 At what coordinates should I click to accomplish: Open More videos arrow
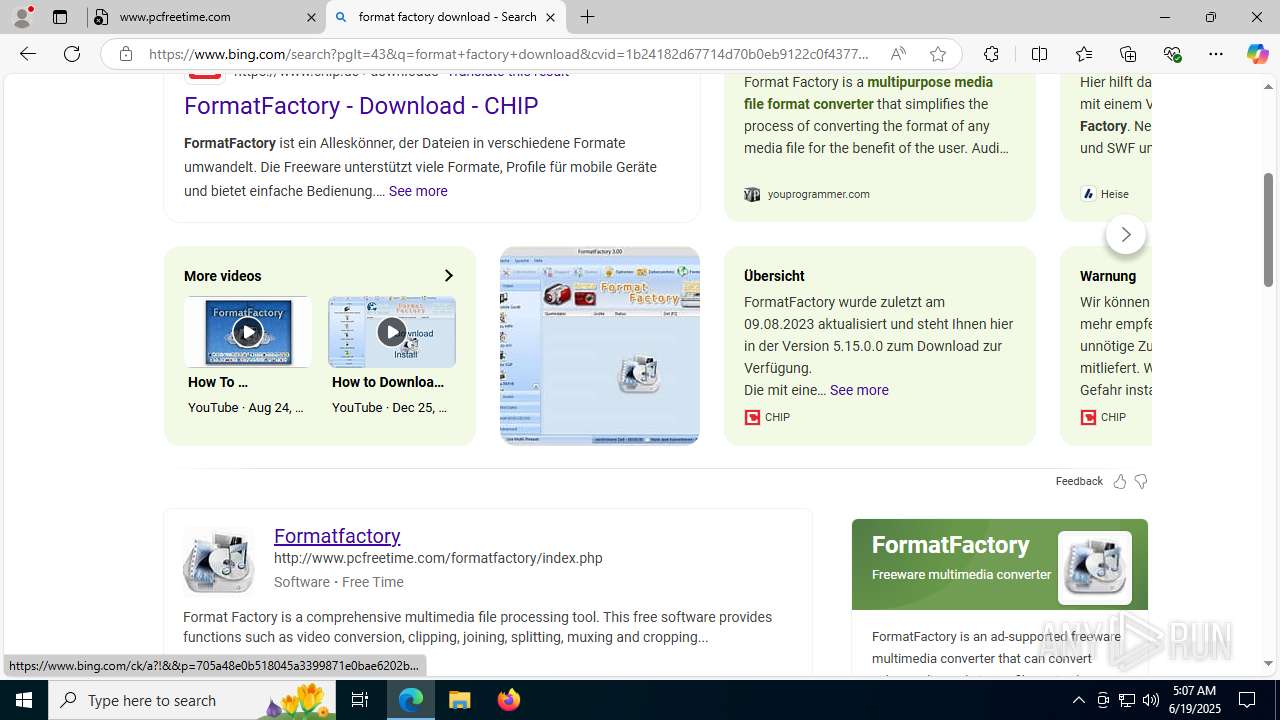point(448,276)
